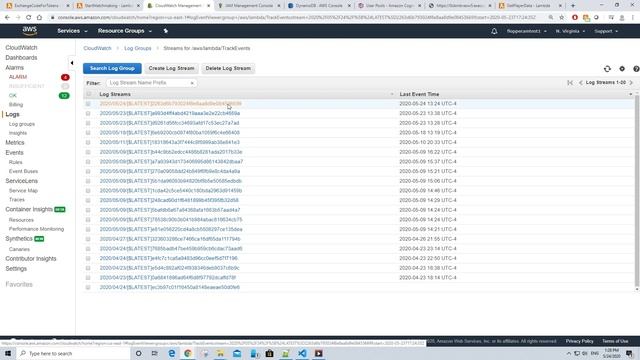Screen dimensions: 640x360
Task: Bookmark this page with the star icon
Action: 562,18
